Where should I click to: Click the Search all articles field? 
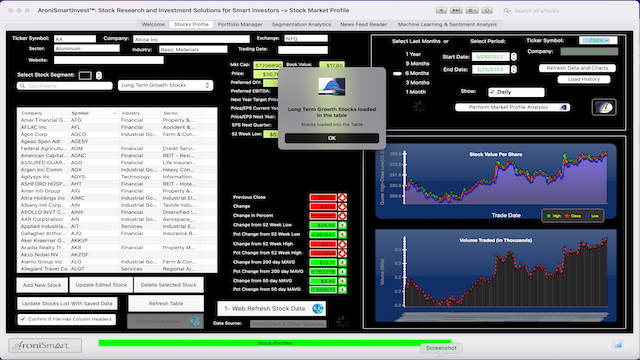[567, 11]
